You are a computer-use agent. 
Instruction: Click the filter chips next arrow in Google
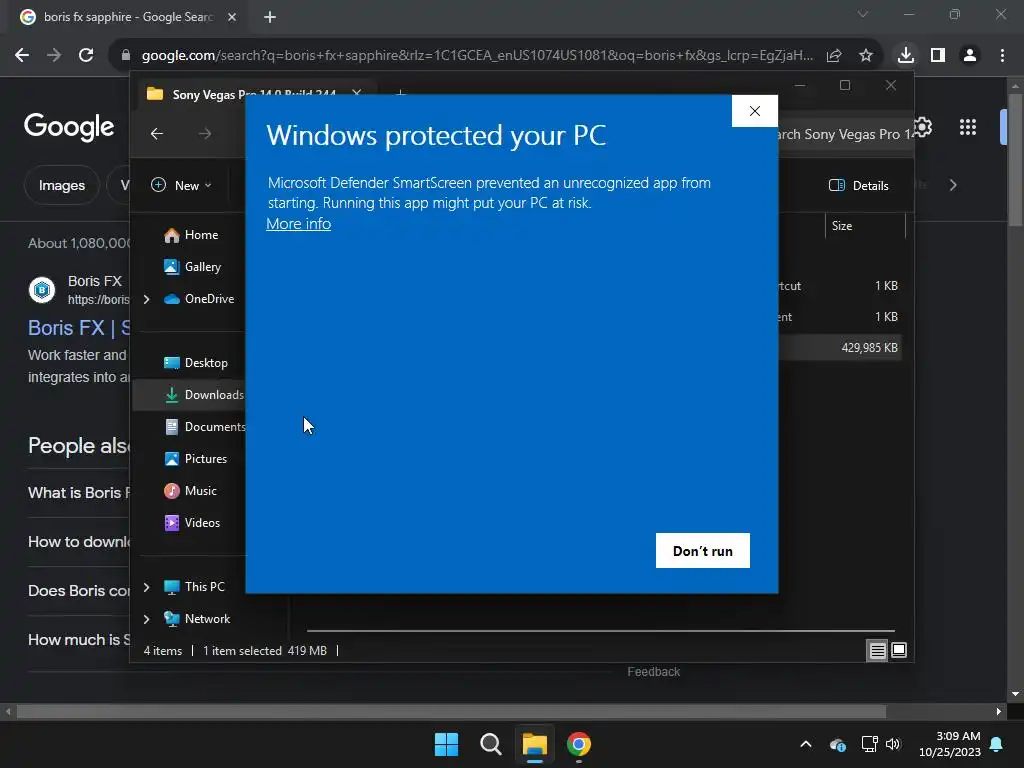click(x=953, y=185)
